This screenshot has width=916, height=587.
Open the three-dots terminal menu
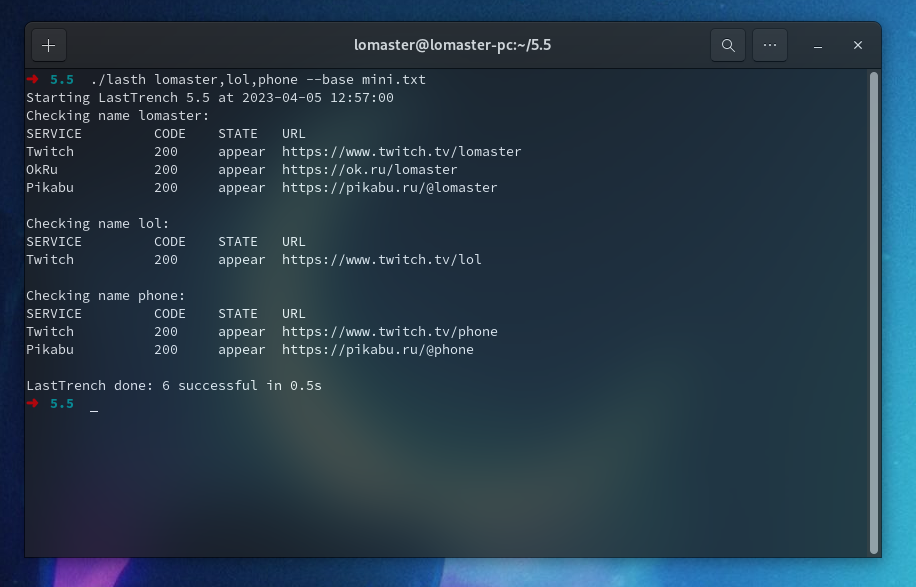coord(770,45)
